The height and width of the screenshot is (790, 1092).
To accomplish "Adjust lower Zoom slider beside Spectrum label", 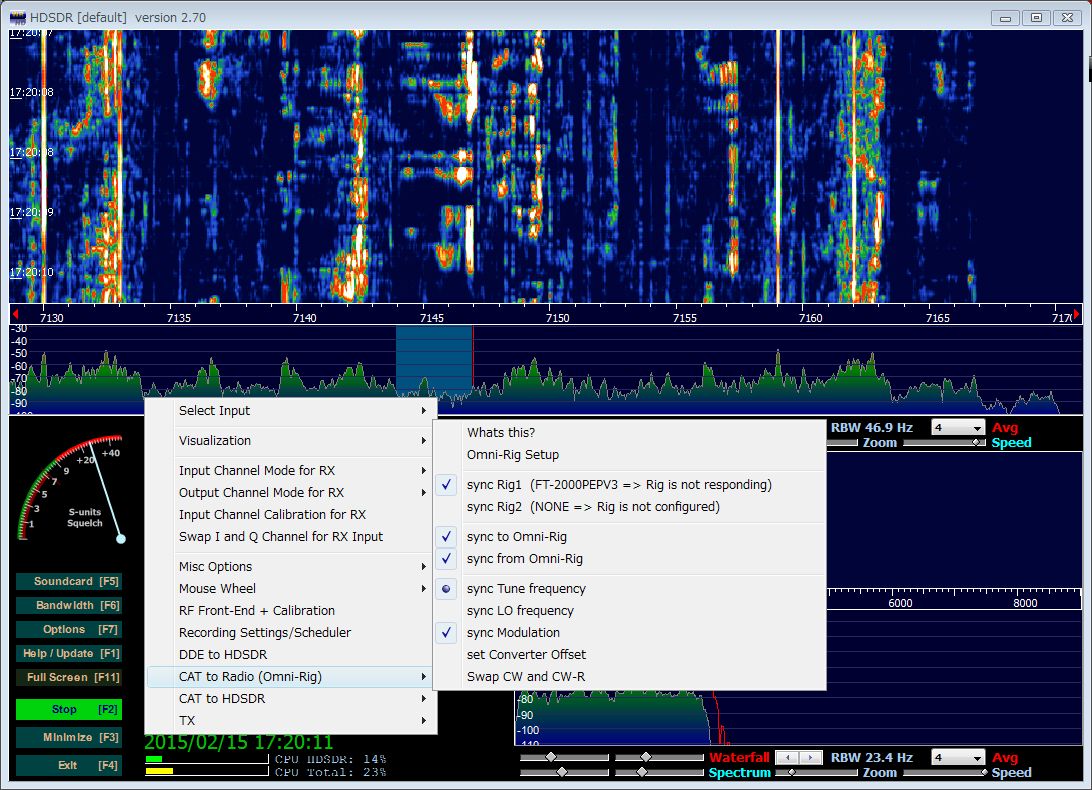I will 817,773.
